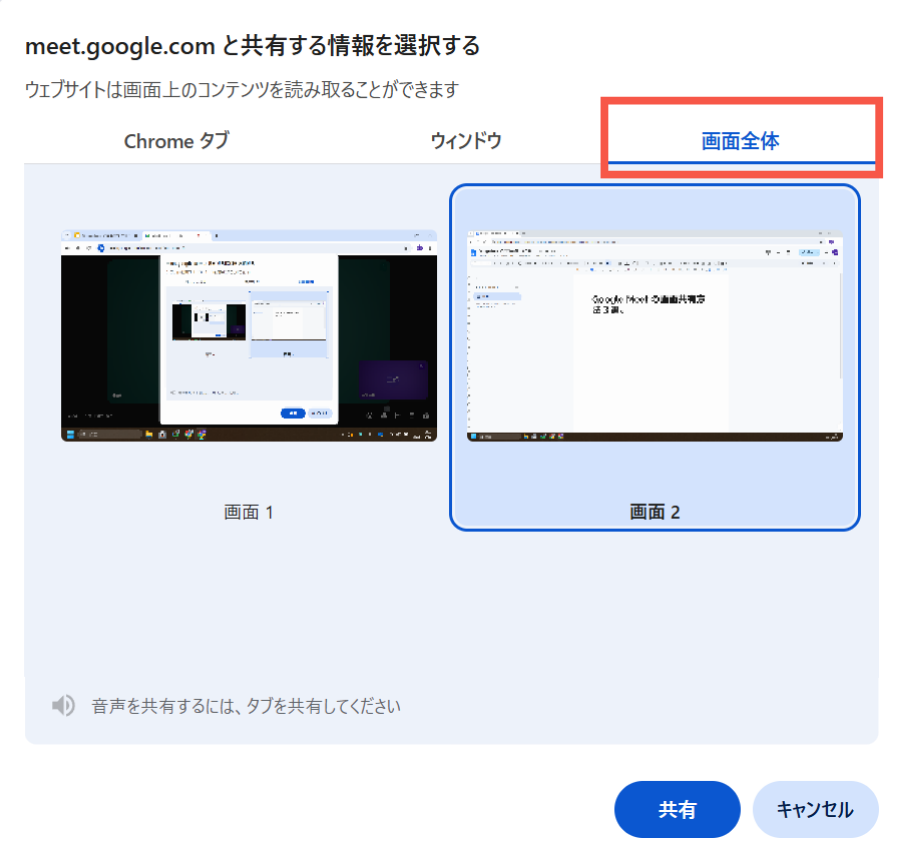The width and height of the screenshot is (900, 854).
Task: Click Docs outline sidebar in 画面 2 preview
Action: click(x=496, y=297)
